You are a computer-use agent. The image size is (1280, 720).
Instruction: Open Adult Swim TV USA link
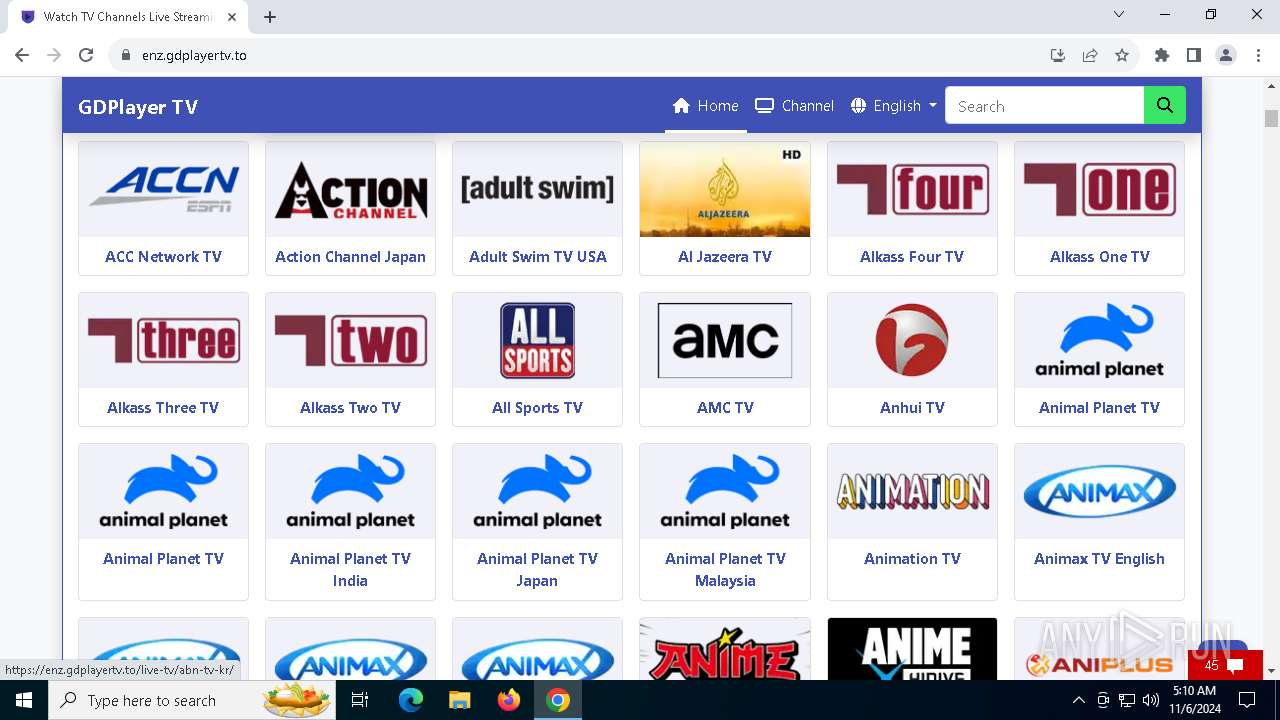point(537,257)
